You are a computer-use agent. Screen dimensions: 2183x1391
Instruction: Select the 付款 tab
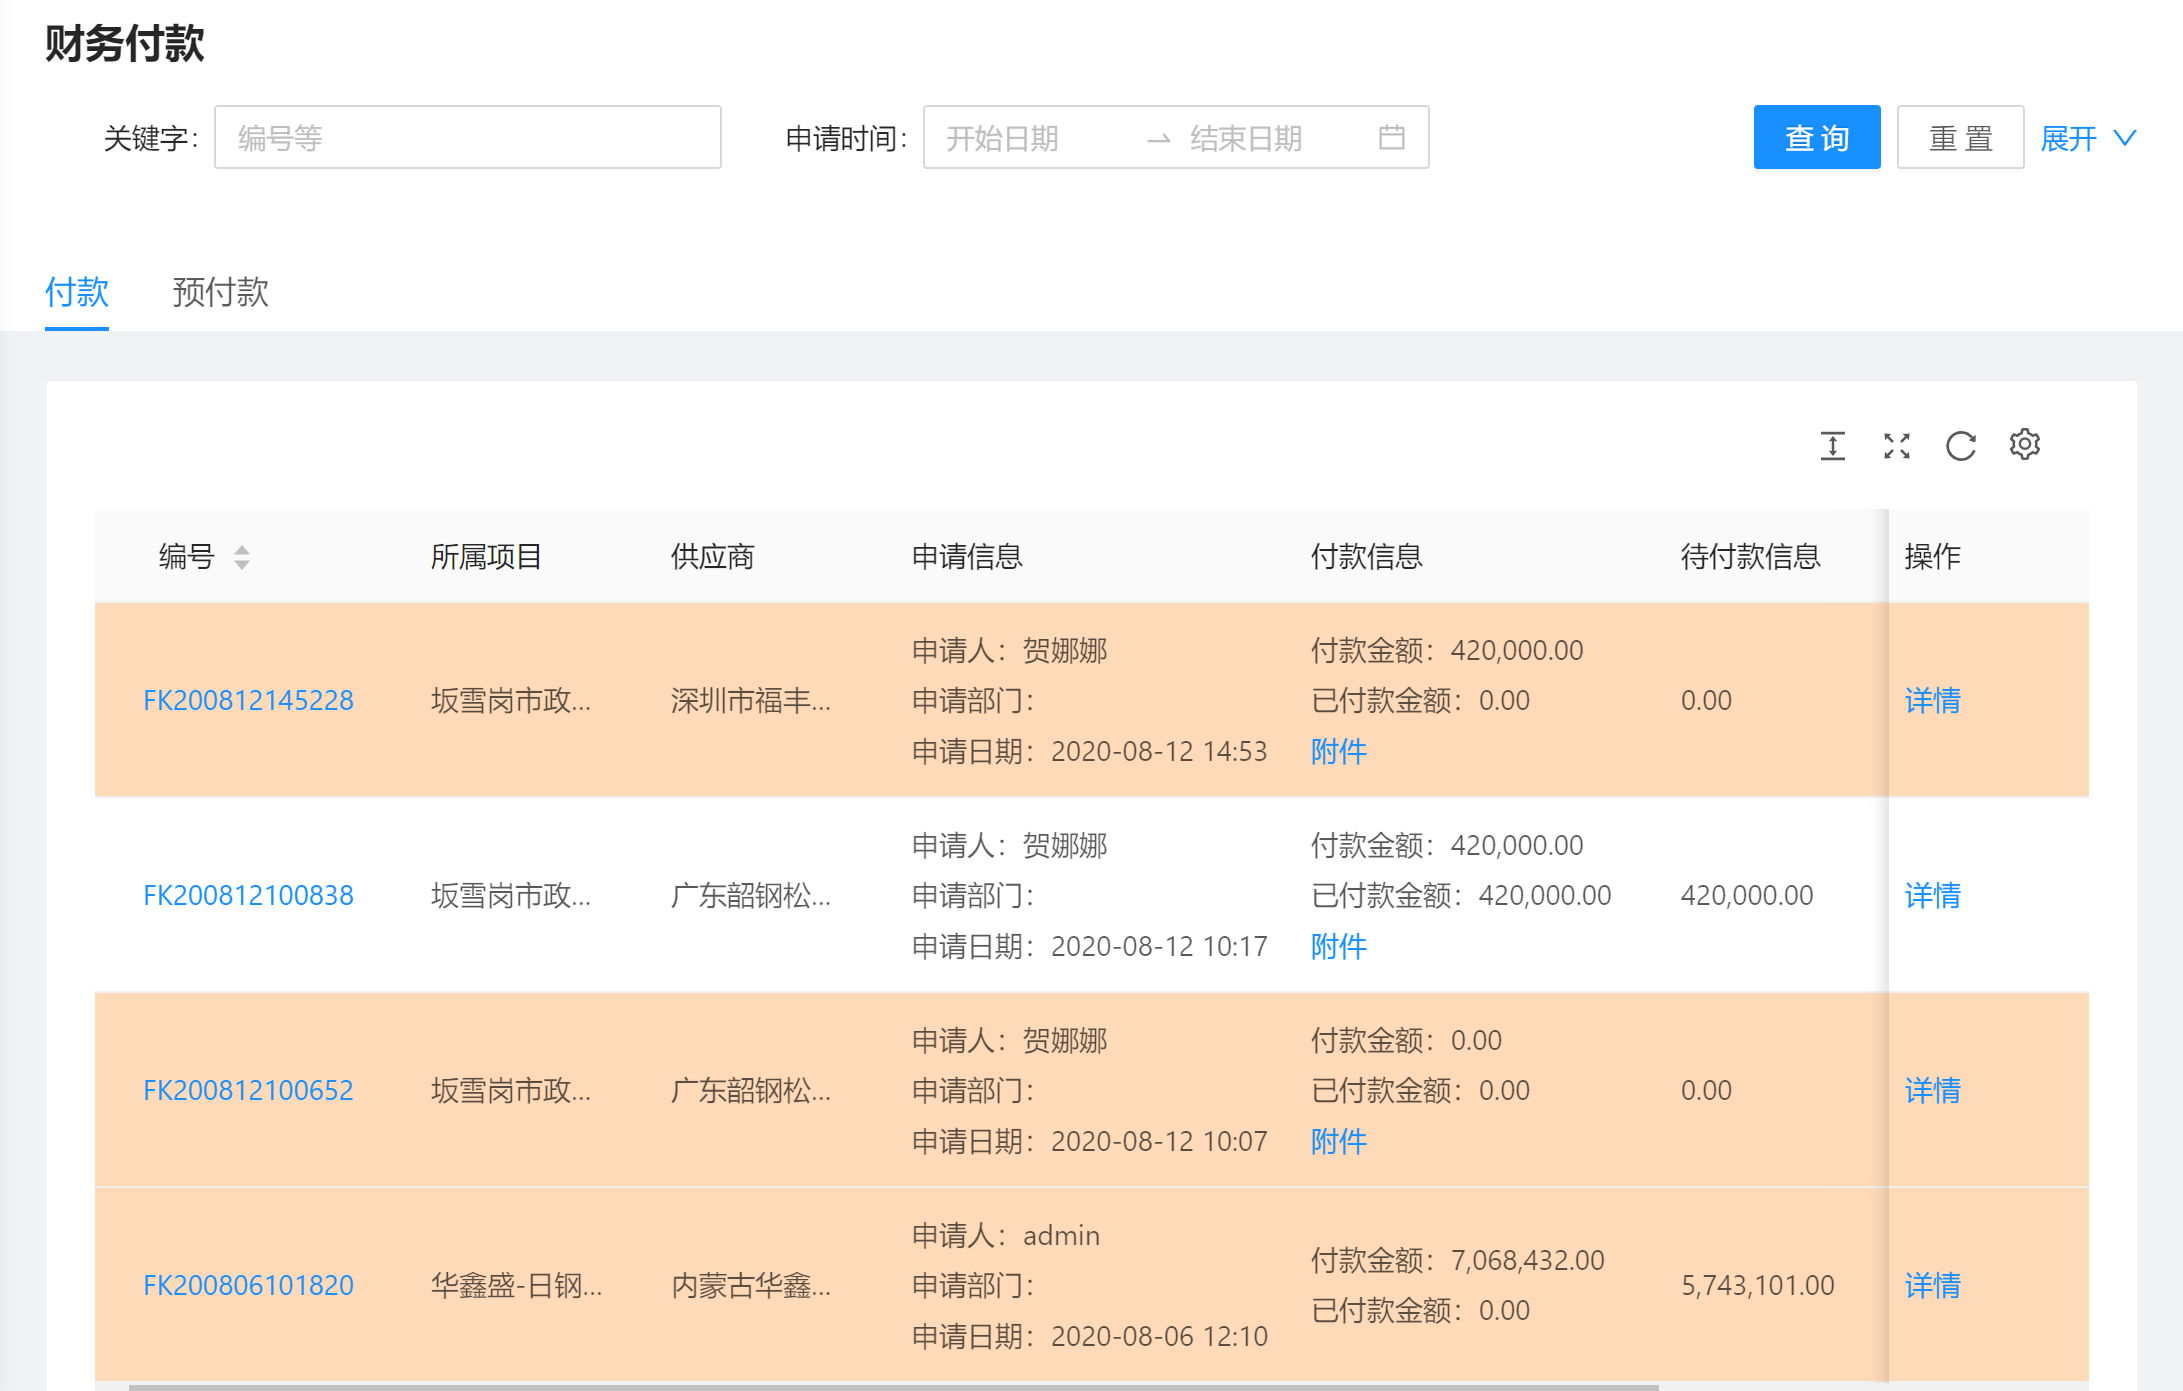point(77,292)
